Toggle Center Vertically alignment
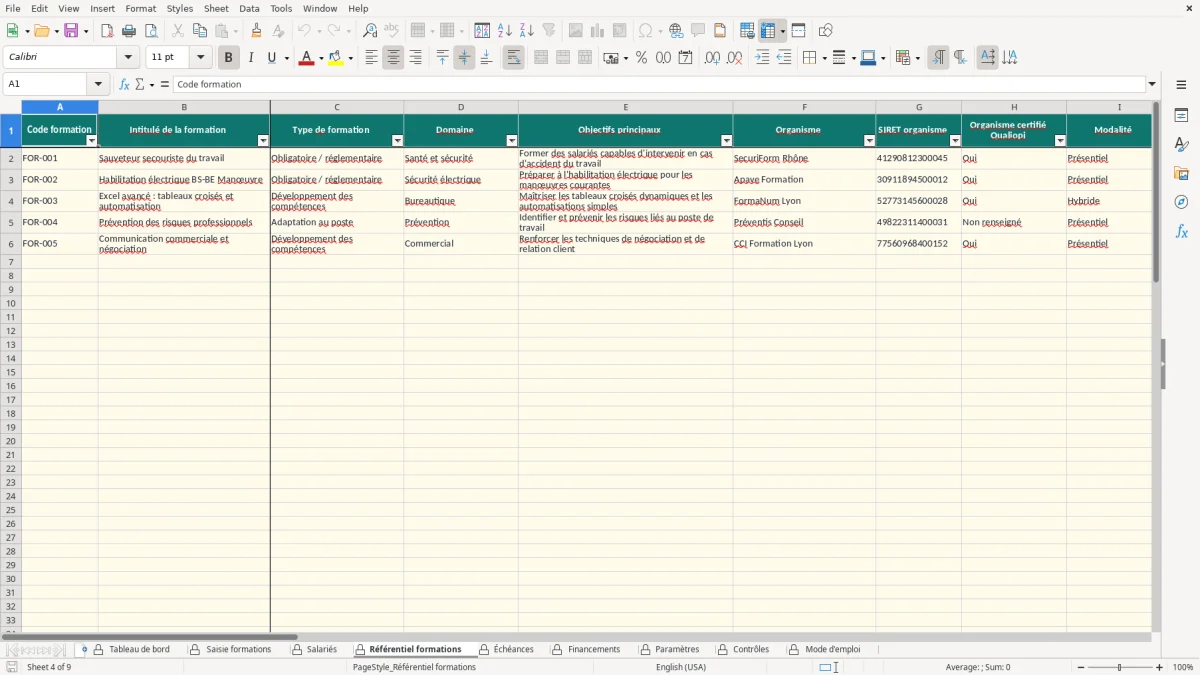Screen dimensions: 1200x675 464,58
